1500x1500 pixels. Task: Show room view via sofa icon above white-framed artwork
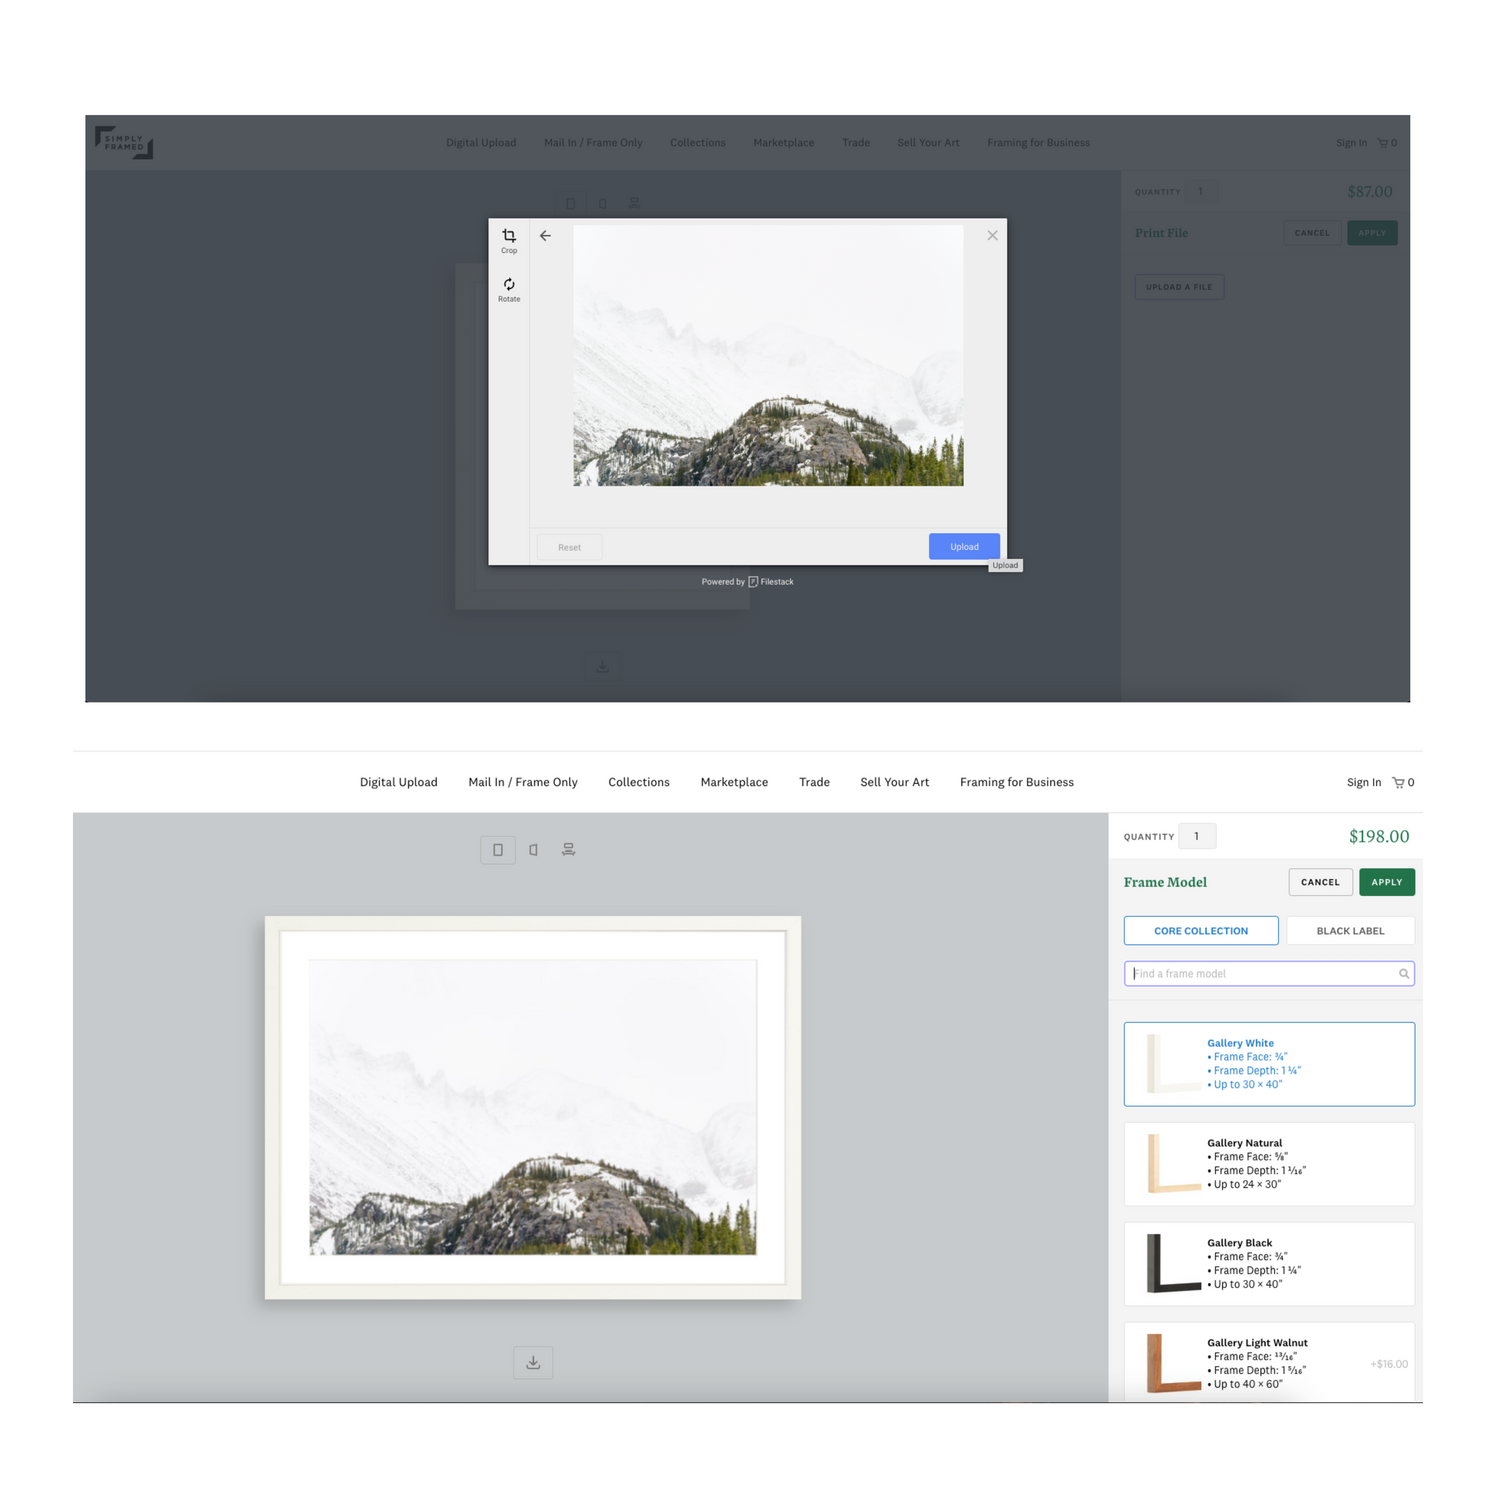[x=568, y=850]
